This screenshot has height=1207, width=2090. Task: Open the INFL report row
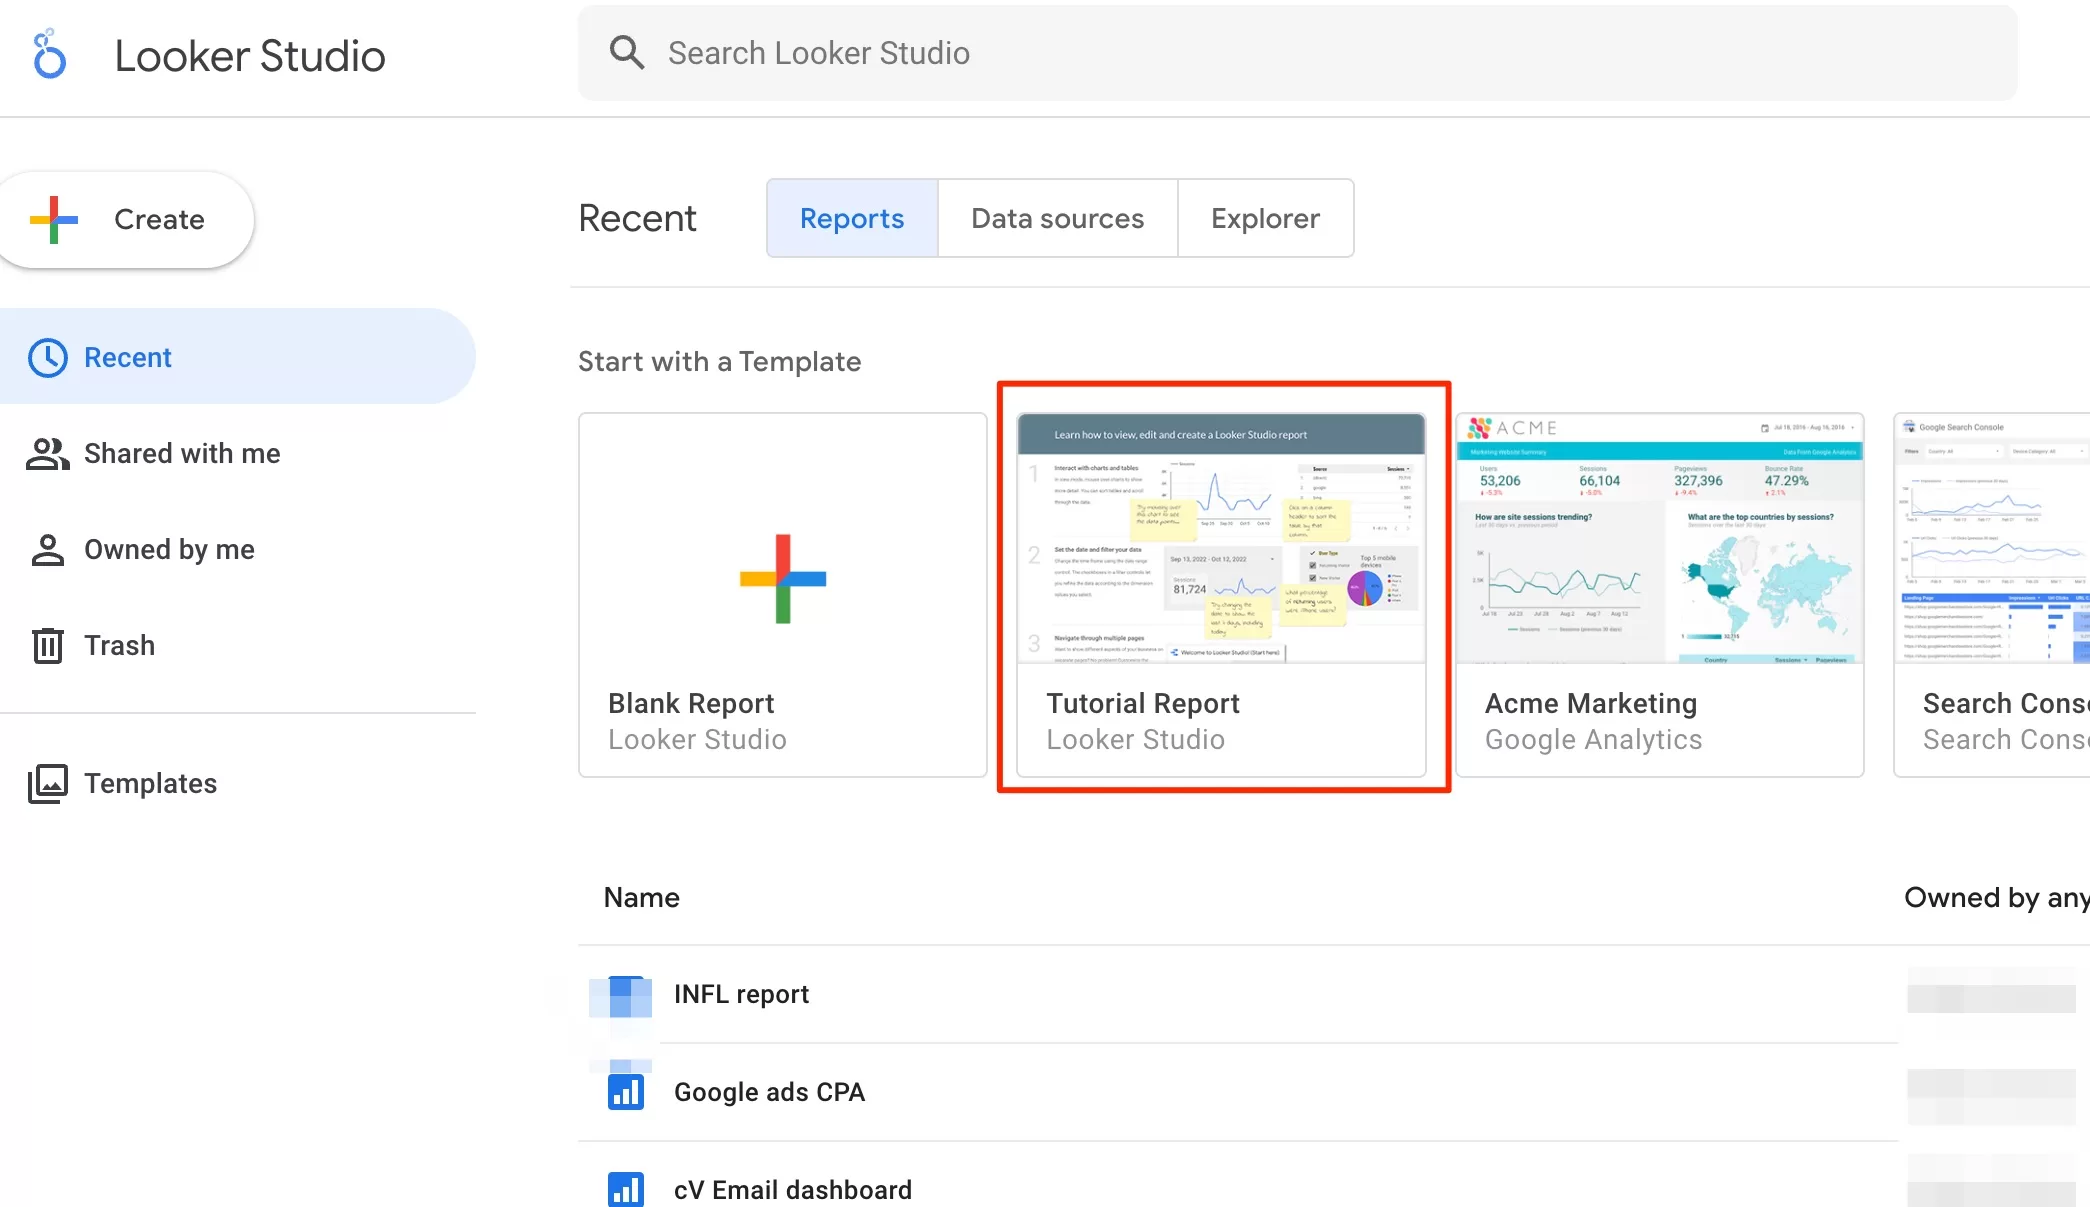[1238, 995]
